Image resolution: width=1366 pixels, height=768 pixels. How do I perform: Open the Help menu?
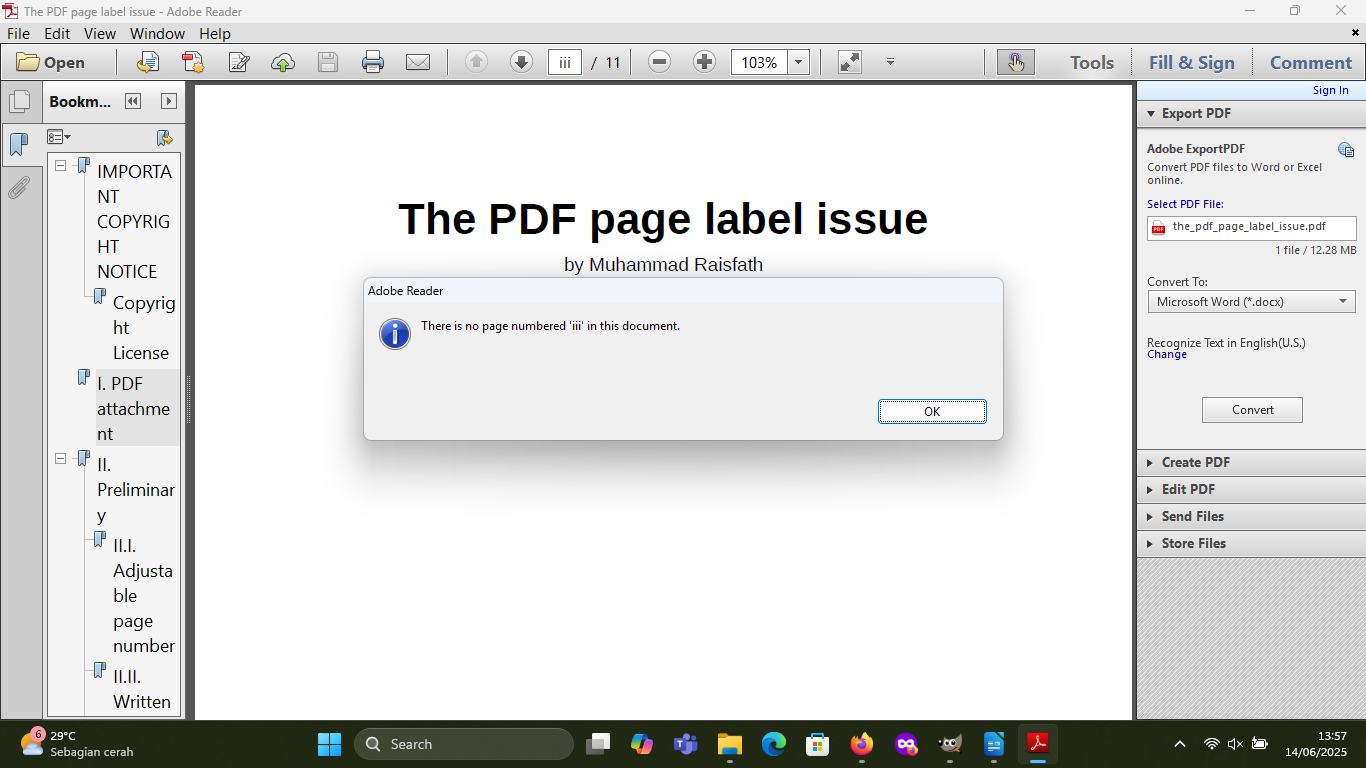(x=215, y=33)
